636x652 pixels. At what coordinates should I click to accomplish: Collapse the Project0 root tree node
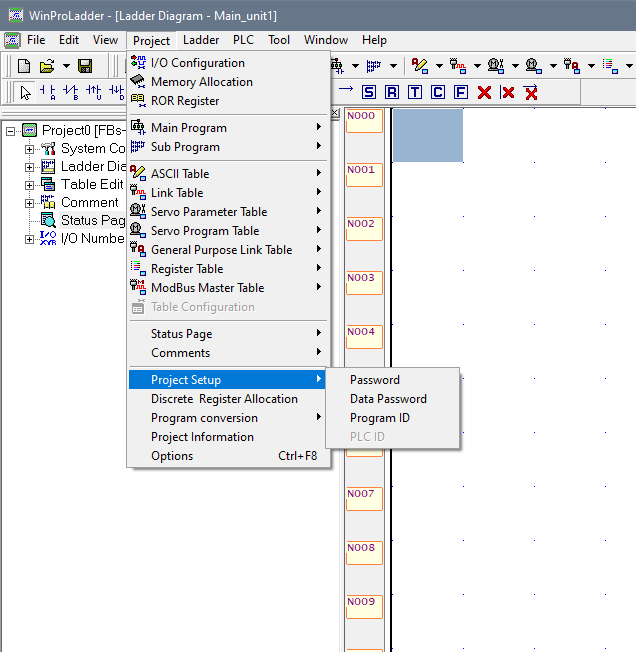pos(10,131)
